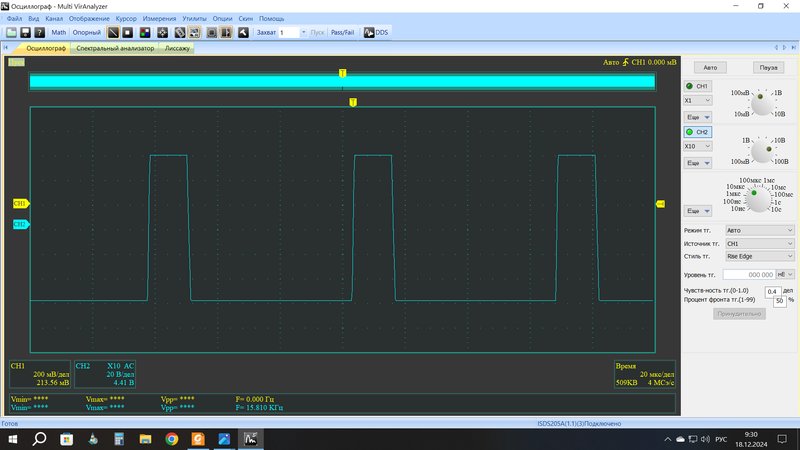Click the Авто button in side panel
800x450 pixels.
(710, 67)
